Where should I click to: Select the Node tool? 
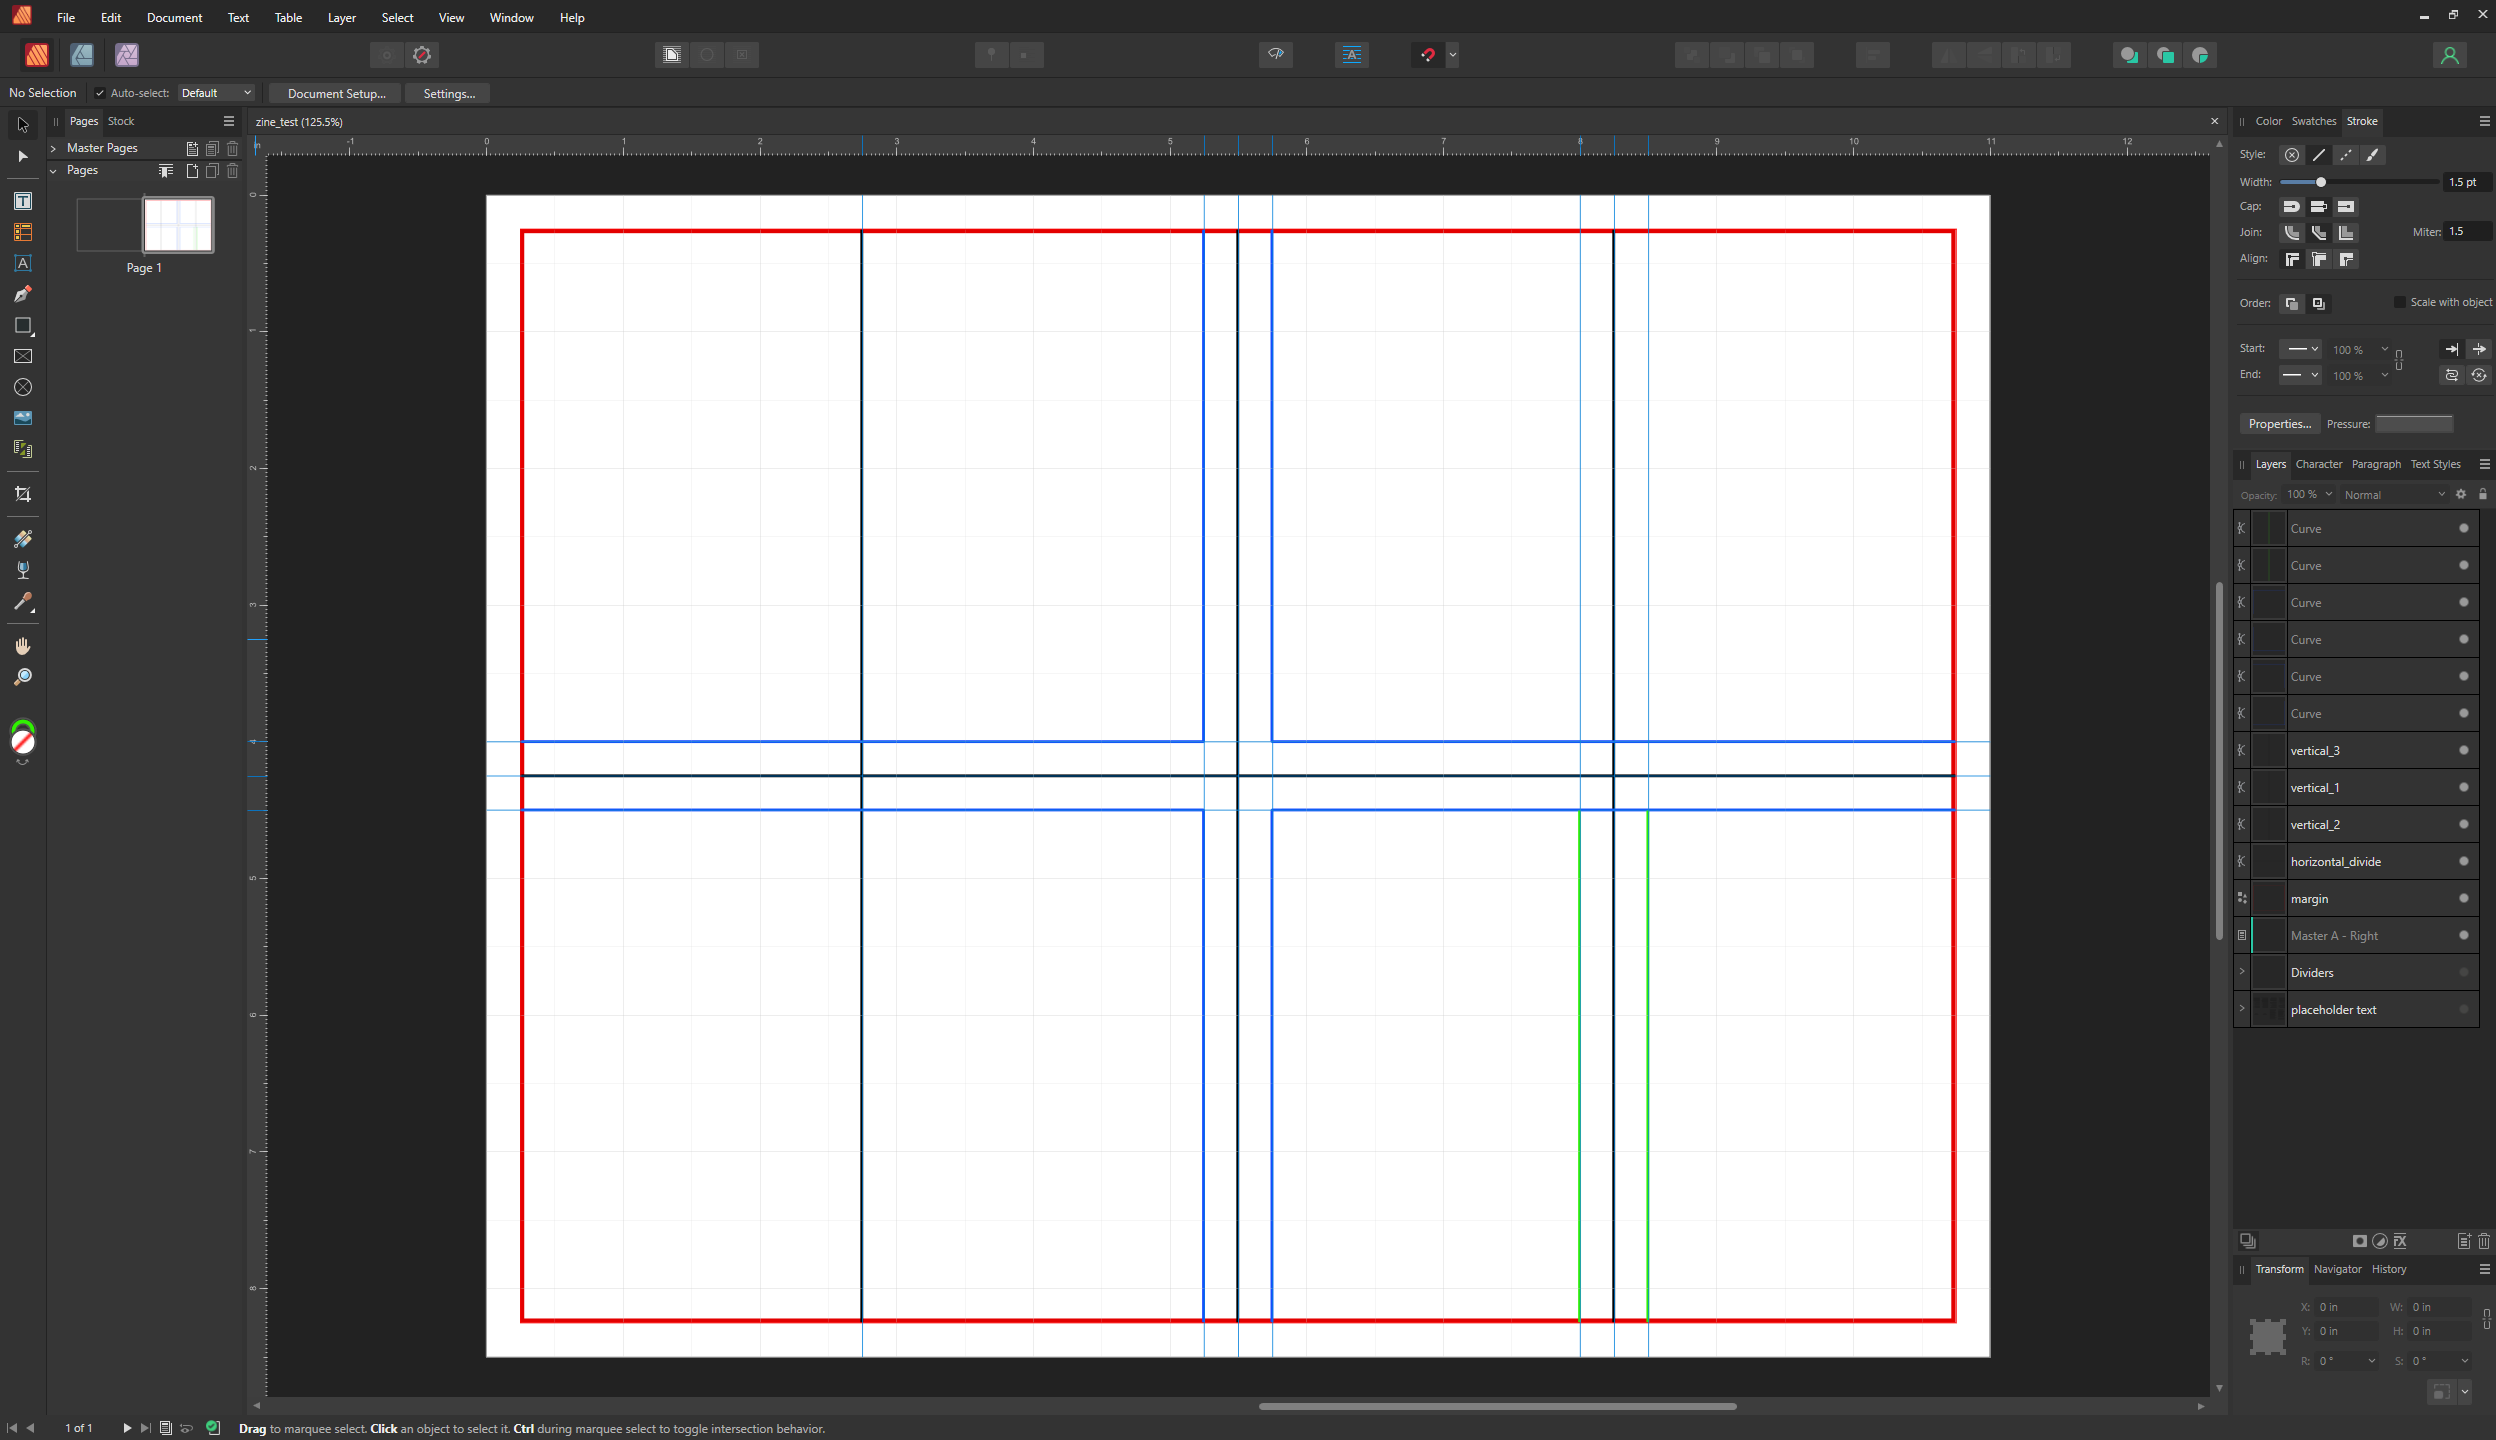coord(22,156)
